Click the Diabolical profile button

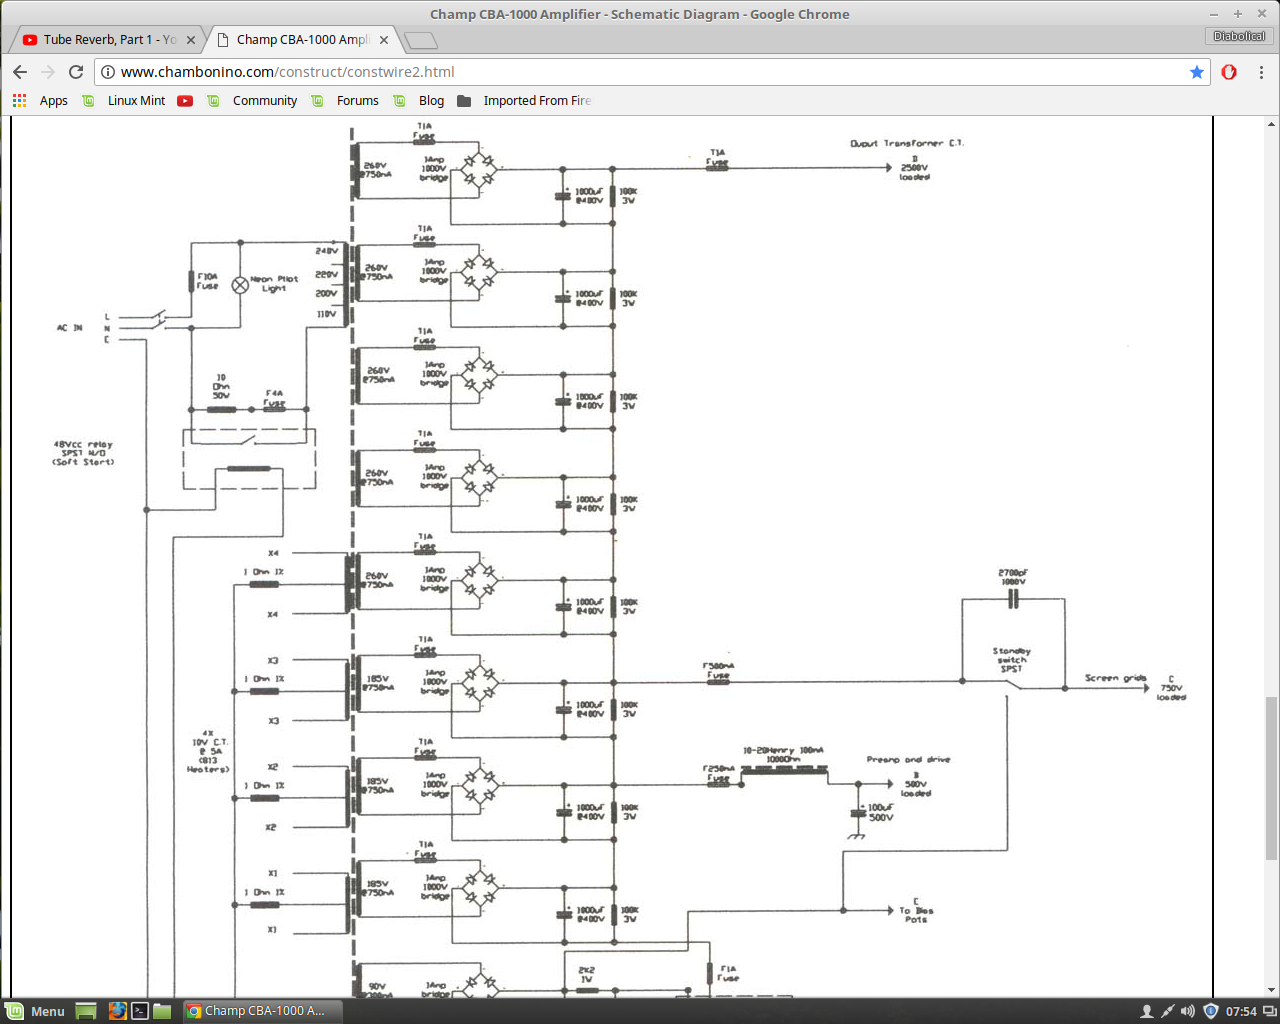pos(1239,36)
